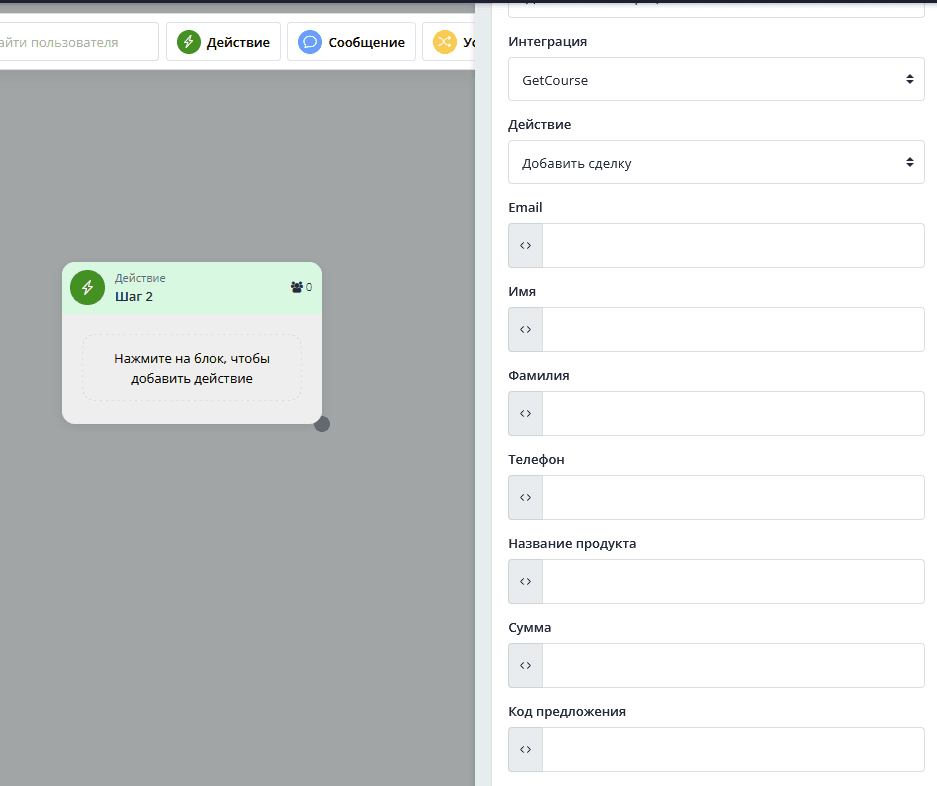Expand the Действие dropdown with Добавить сделку

[715, 162]
